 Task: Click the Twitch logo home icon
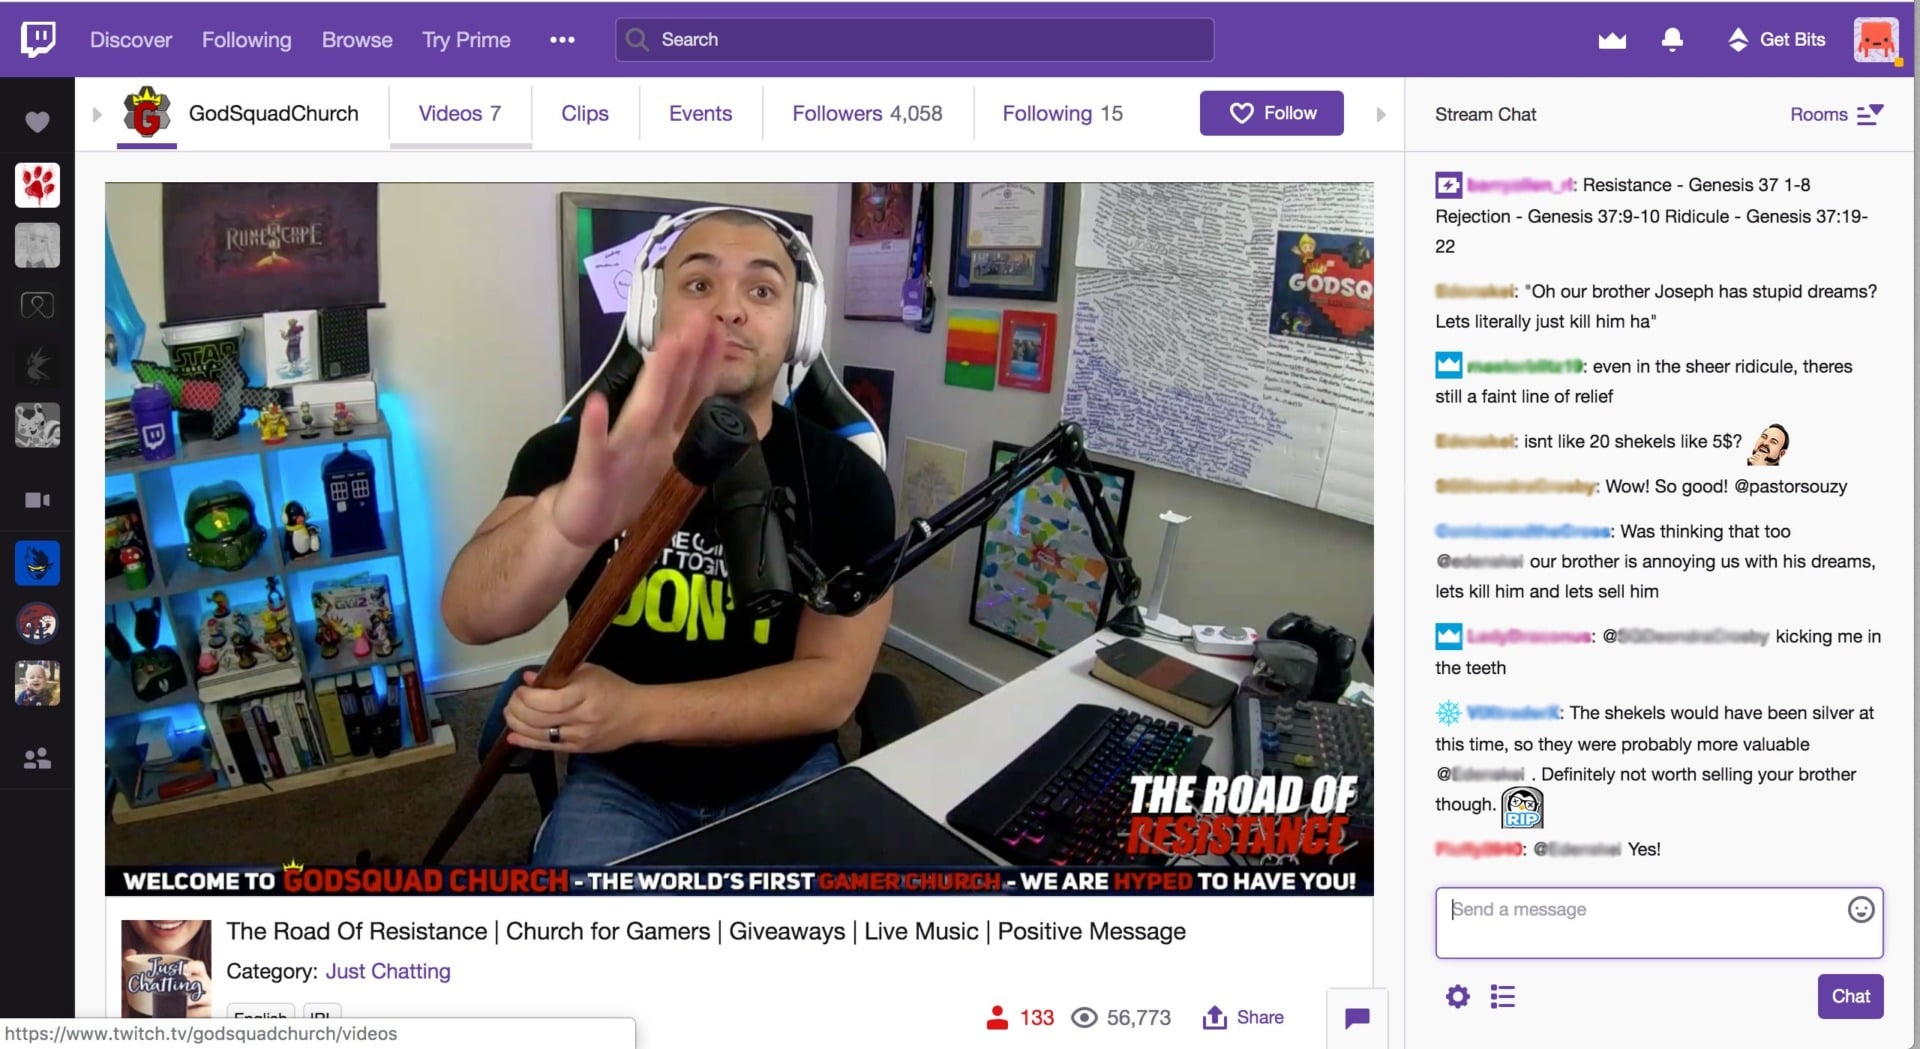[x=38, y=40]
